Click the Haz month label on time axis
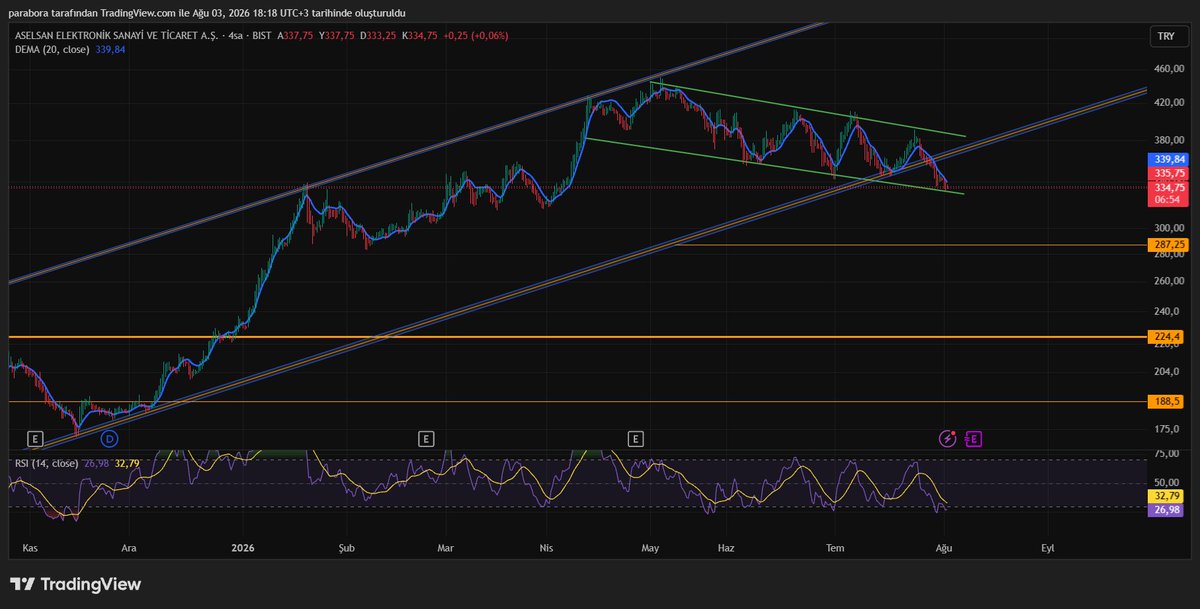This screenshot has height=609, width=1200. pos(727,548)
